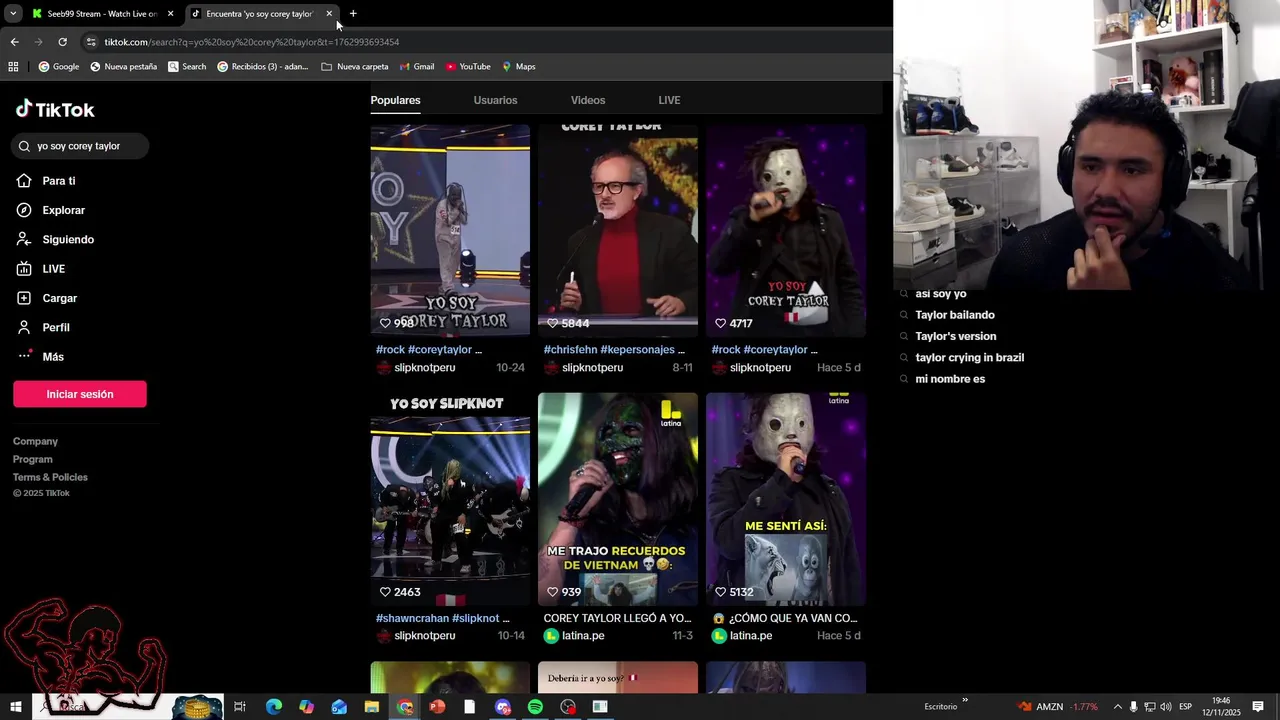Click the #chrisfehn hashtag link
This screenshot has height=720, width=1280.
coord(570,350)
